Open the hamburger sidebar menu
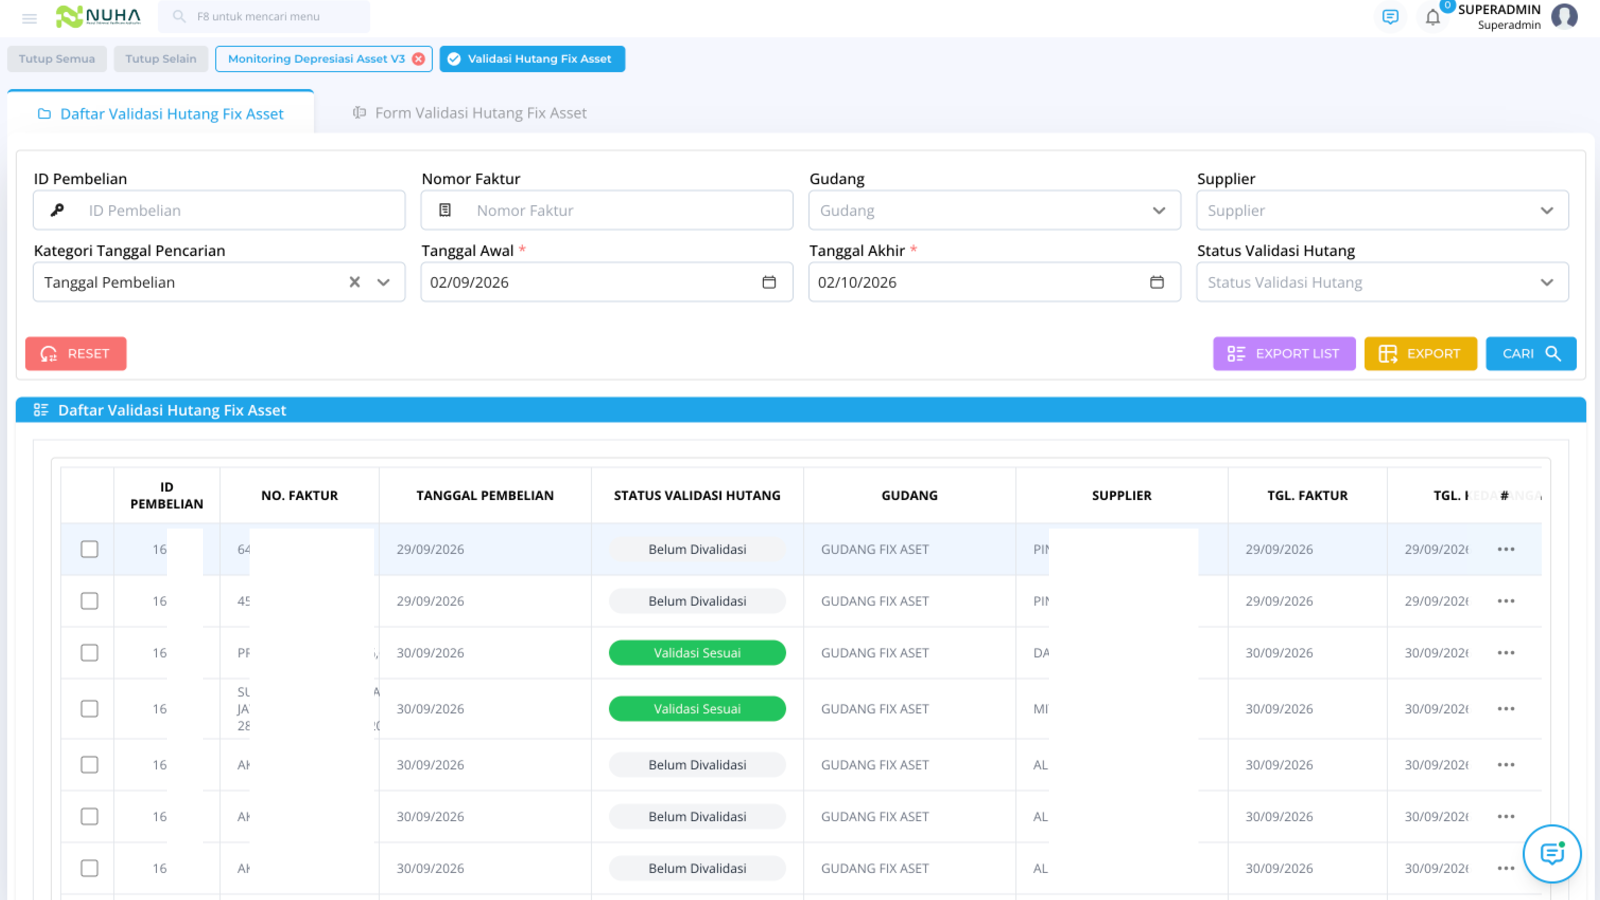The image size is (1600, 900). coord(29,18)
